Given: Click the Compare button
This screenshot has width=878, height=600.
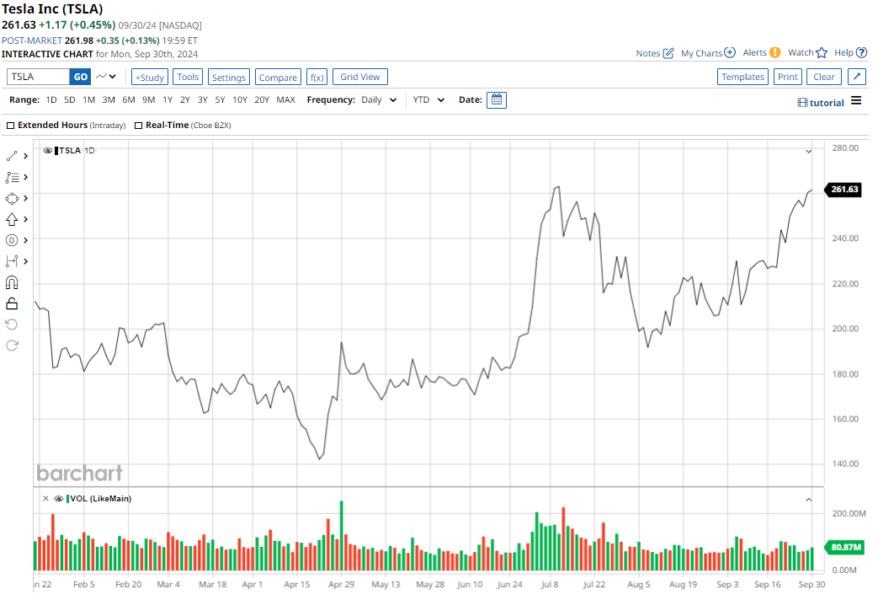Looking at the screenshot, I should 278,77.
